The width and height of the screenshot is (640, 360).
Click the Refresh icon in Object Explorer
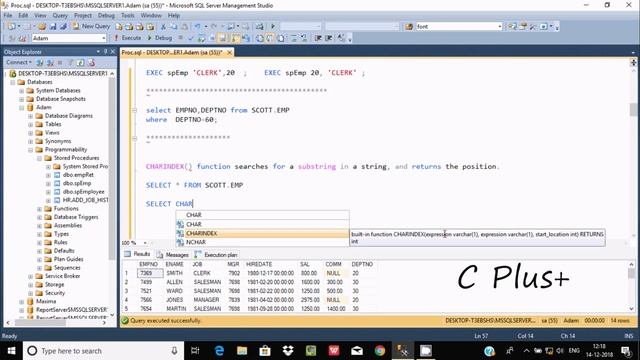(81, 62)
